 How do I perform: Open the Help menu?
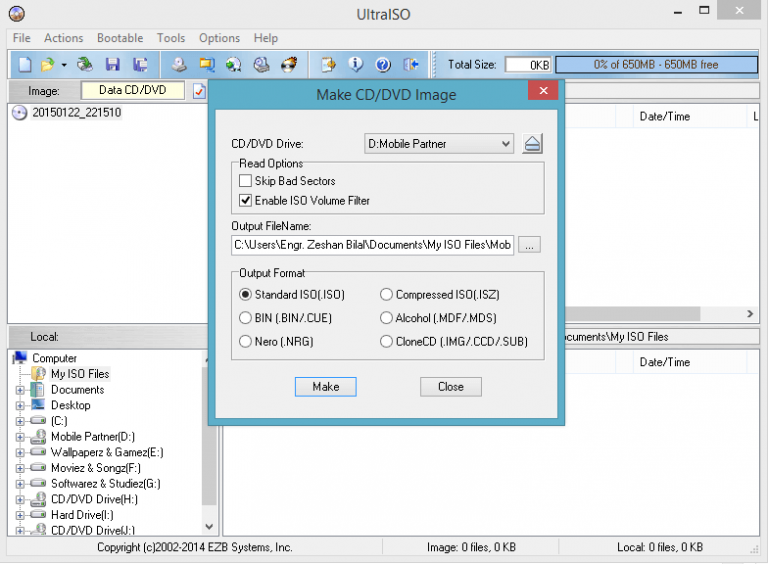(265, 38)
